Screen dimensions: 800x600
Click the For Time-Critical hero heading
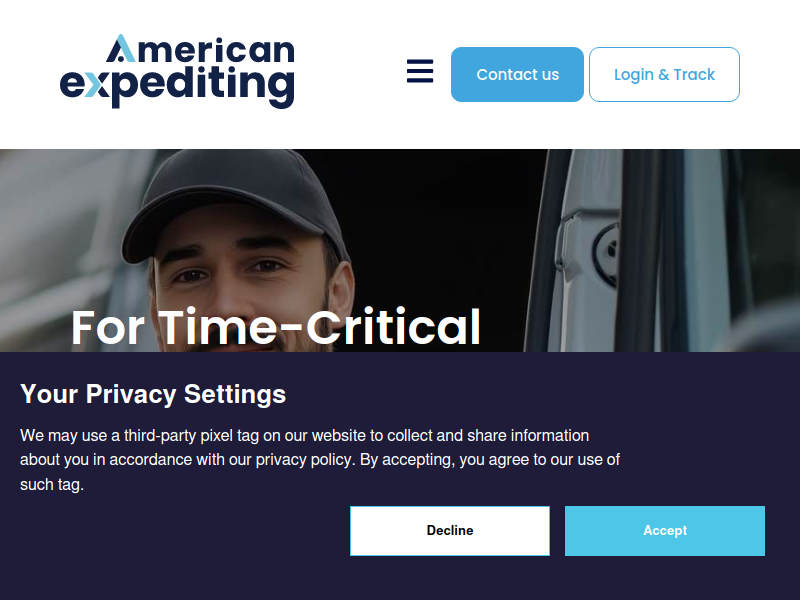(x=276, y=328)
